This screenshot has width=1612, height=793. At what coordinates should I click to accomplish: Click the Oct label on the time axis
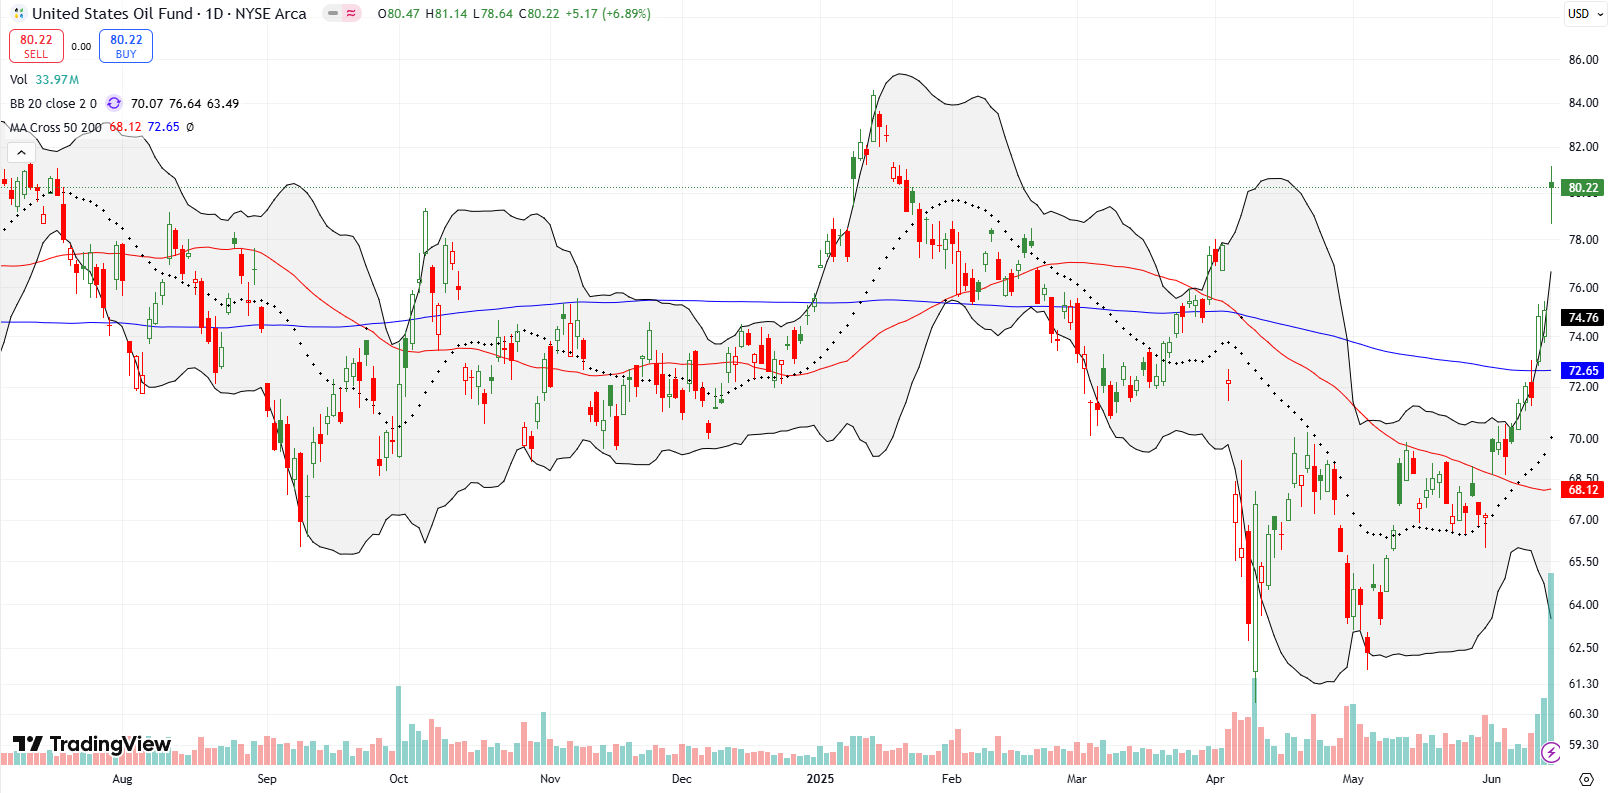click(x=398, y=779)
